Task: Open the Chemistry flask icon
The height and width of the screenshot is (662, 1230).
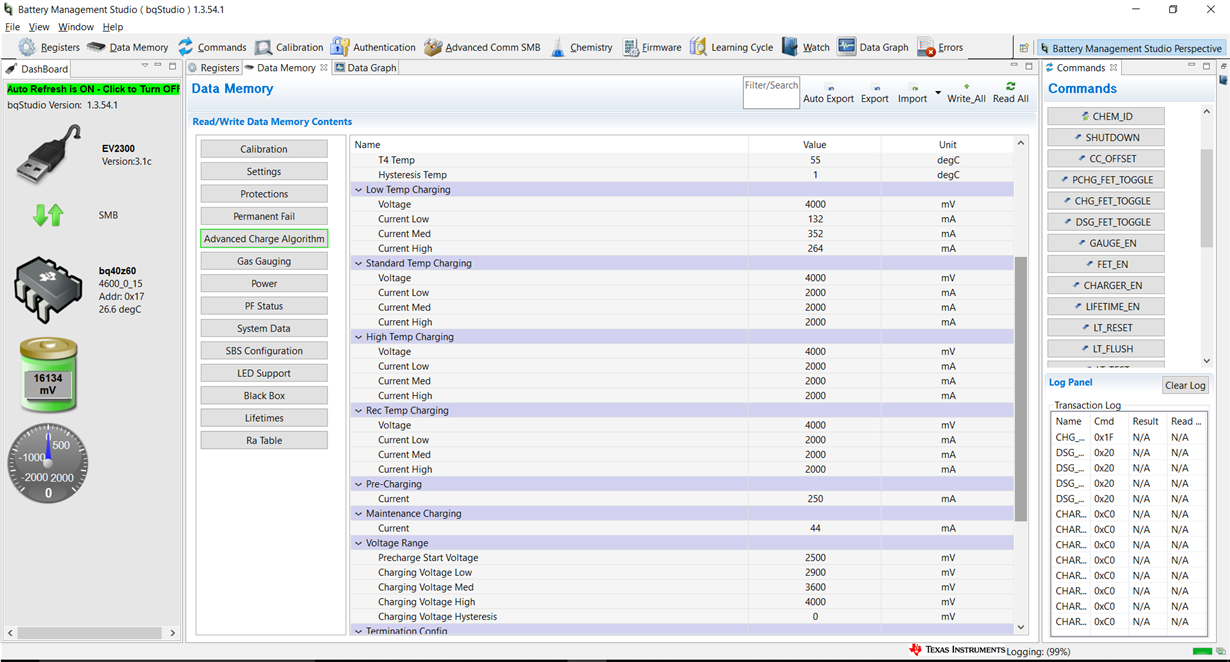Action: click(x=558, y=47)
